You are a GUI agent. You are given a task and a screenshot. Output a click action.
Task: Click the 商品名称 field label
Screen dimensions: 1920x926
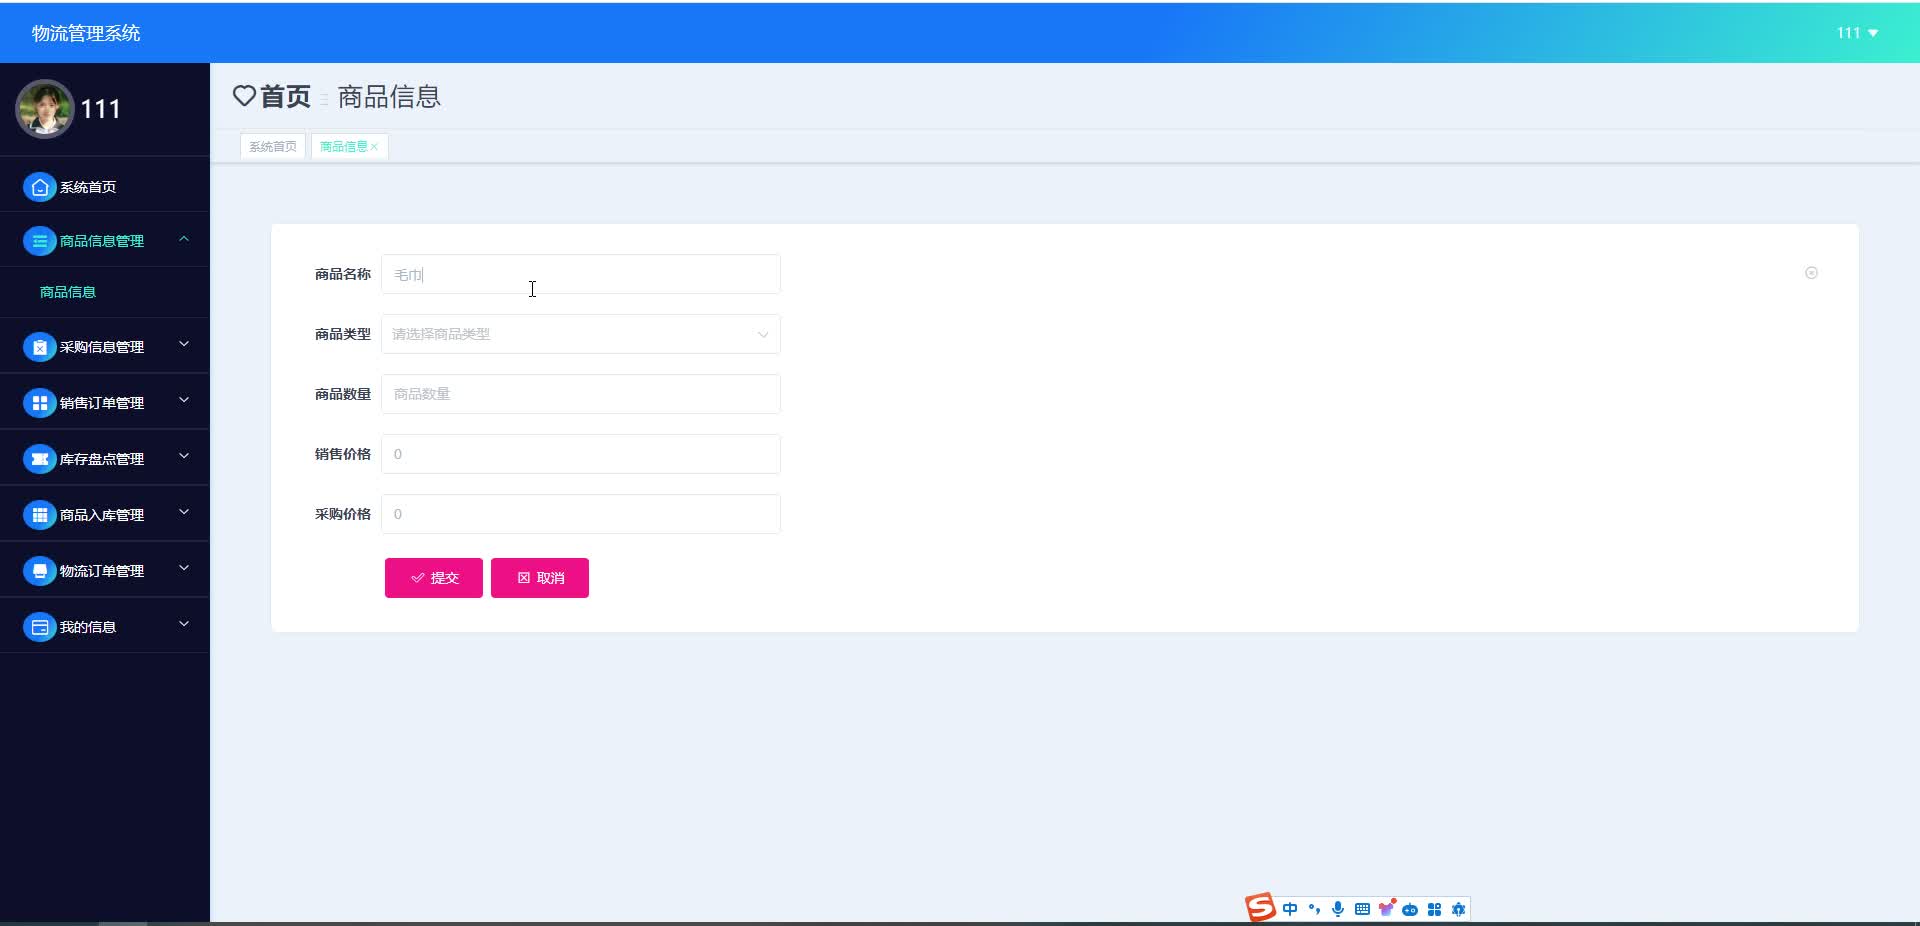click(x=343, y=274)
